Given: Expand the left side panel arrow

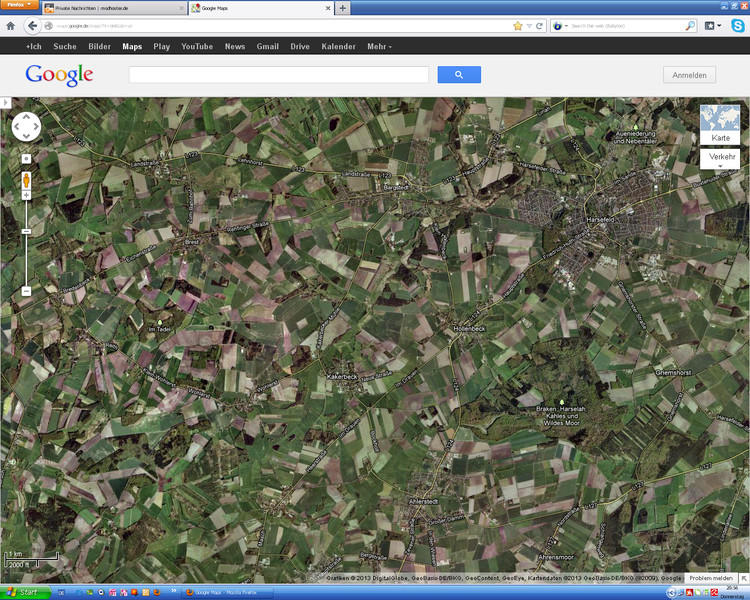Looking at the screenshot, I should pyautogui.click(x=5, y=102).
